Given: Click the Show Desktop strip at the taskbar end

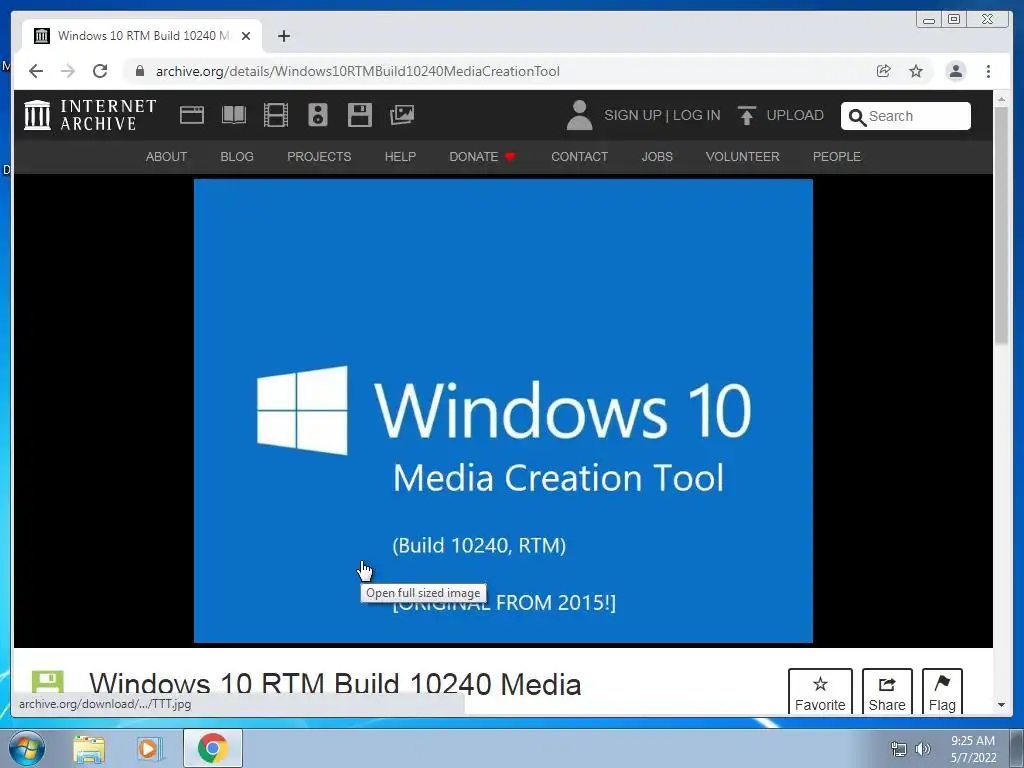Looking at the screenshot, I should [1017, 748].
